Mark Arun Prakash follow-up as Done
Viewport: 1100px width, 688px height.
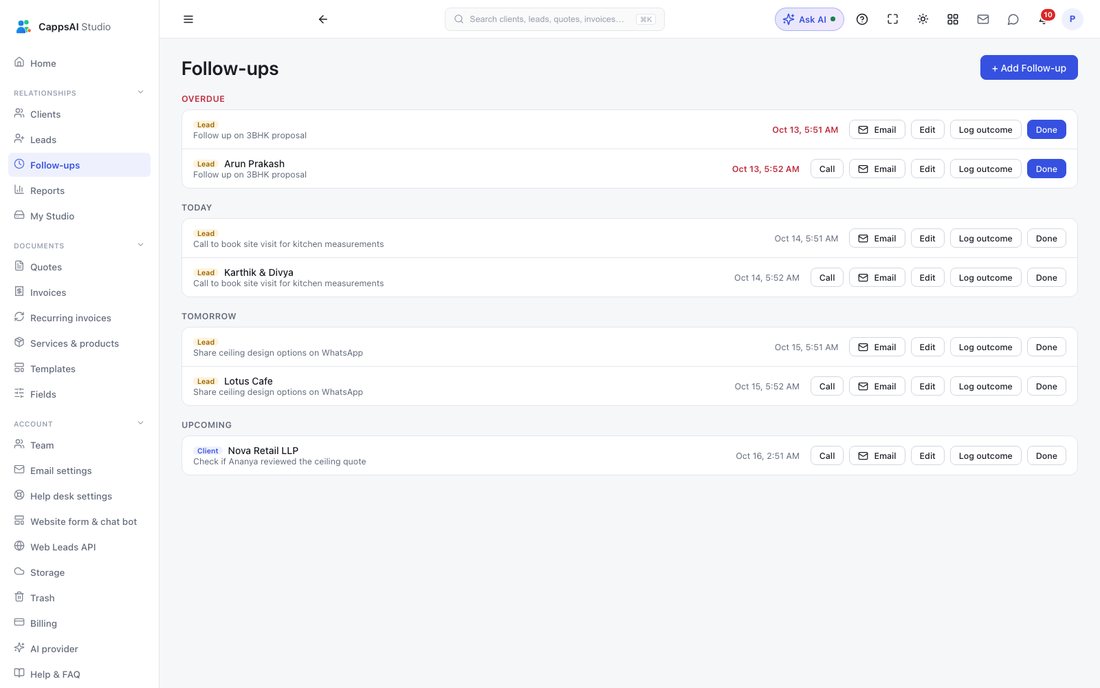(1046, 169)
